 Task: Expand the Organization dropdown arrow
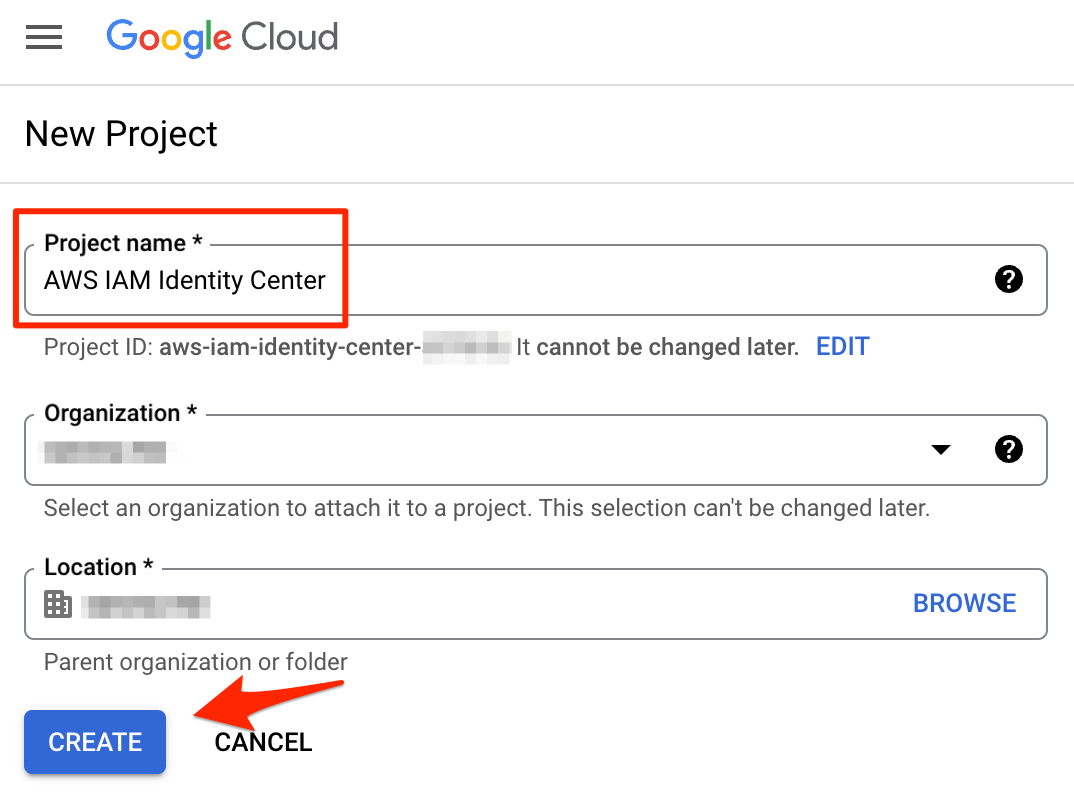tap(941, 450)
